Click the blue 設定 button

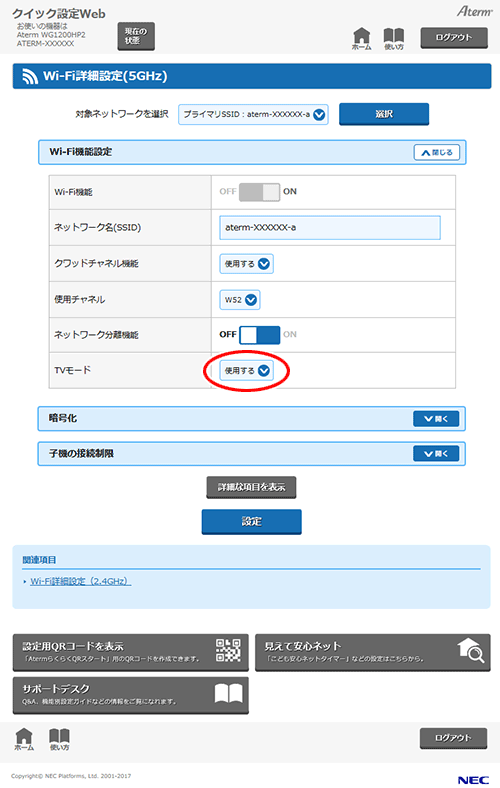click(251, 522)
